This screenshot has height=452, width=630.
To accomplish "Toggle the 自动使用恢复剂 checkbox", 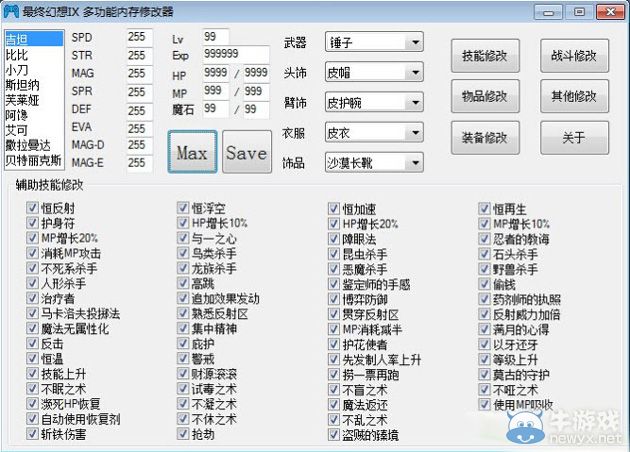I will click(32, 419).
